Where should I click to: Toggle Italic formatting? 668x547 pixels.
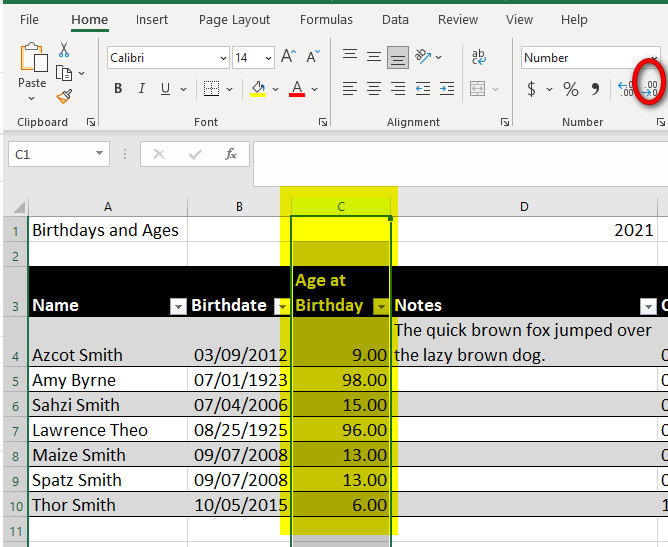(x=142, y=89)
